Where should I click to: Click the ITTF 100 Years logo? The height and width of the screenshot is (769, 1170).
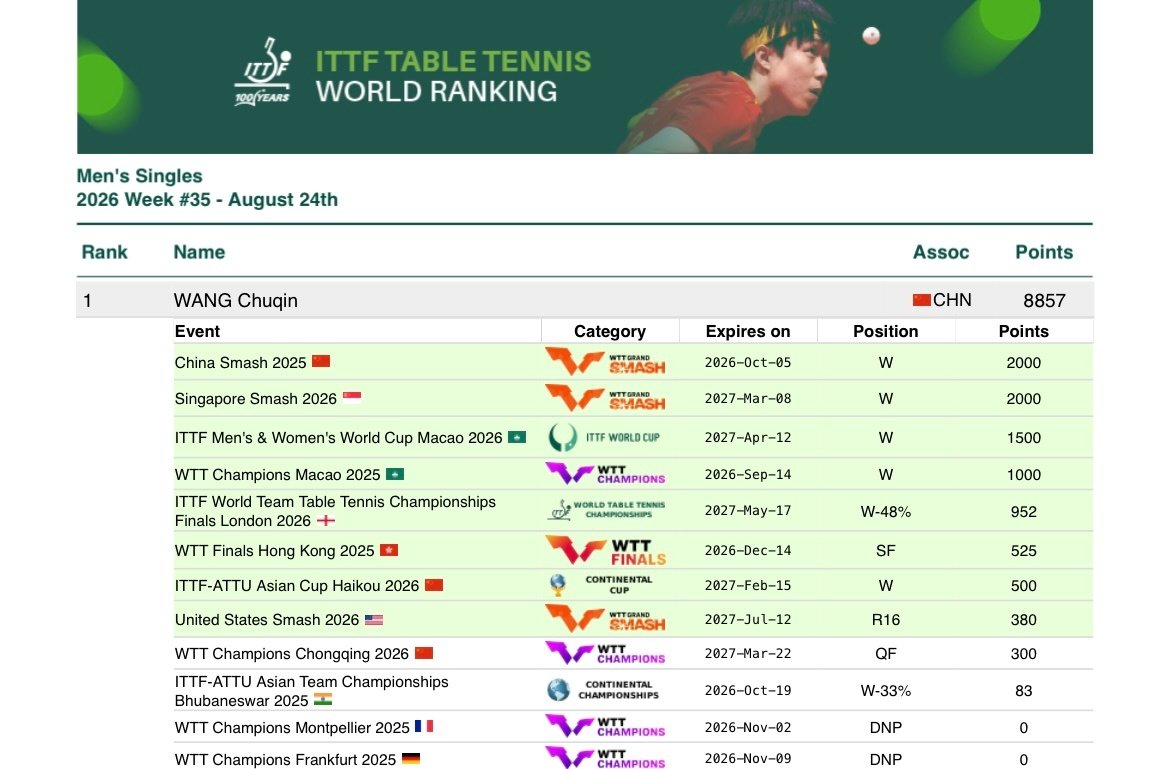click(263, 72)
